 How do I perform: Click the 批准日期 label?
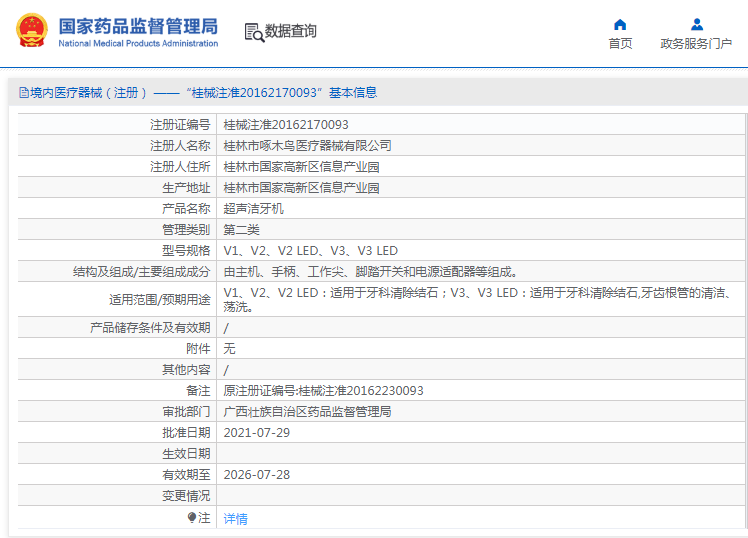point(187,433)
